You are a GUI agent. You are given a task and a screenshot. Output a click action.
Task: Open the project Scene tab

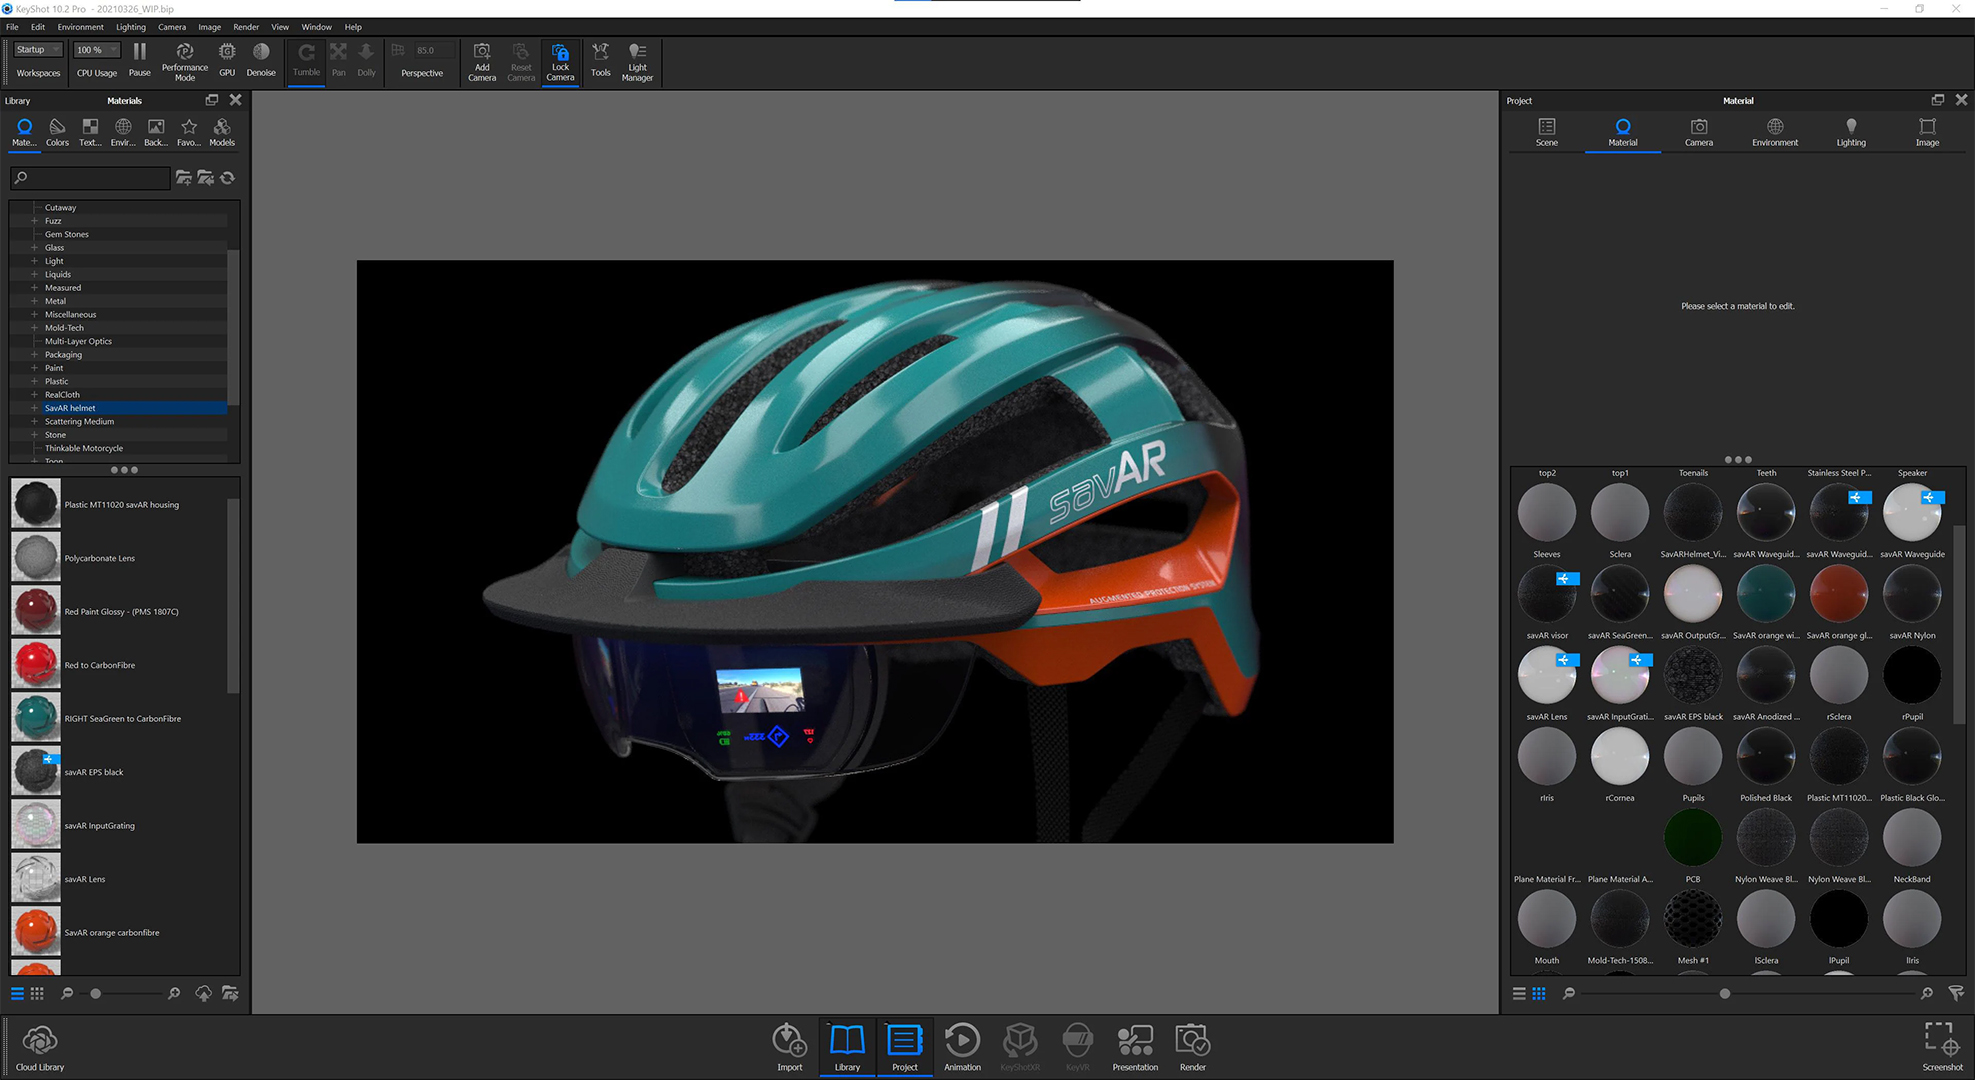click(1546, 132)
